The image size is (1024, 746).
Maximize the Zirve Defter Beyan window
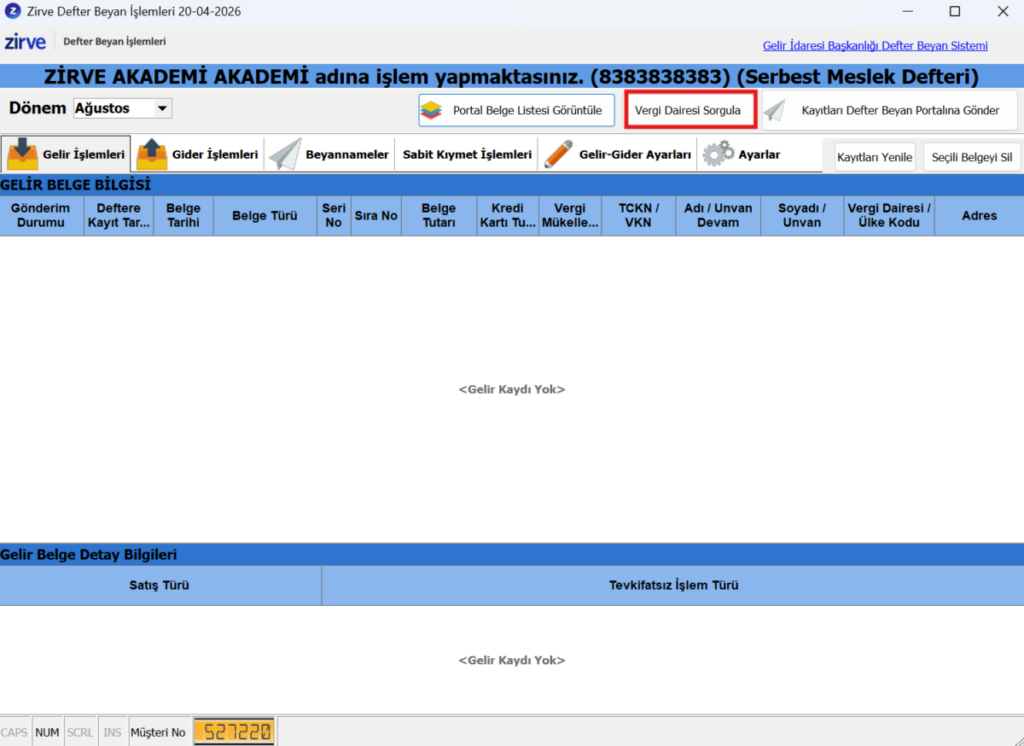tap(954, 11)
